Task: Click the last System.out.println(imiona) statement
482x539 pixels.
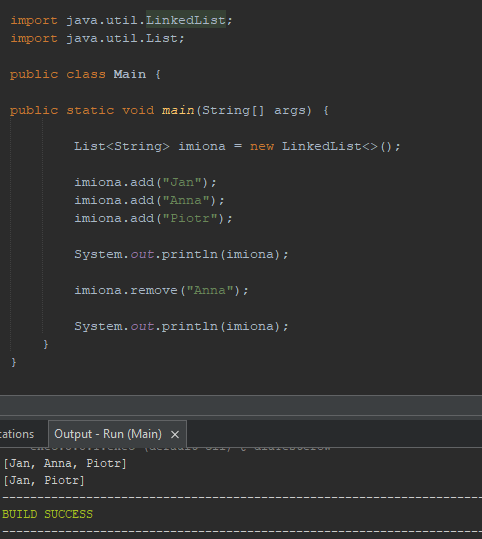Action: pos(181,326)
